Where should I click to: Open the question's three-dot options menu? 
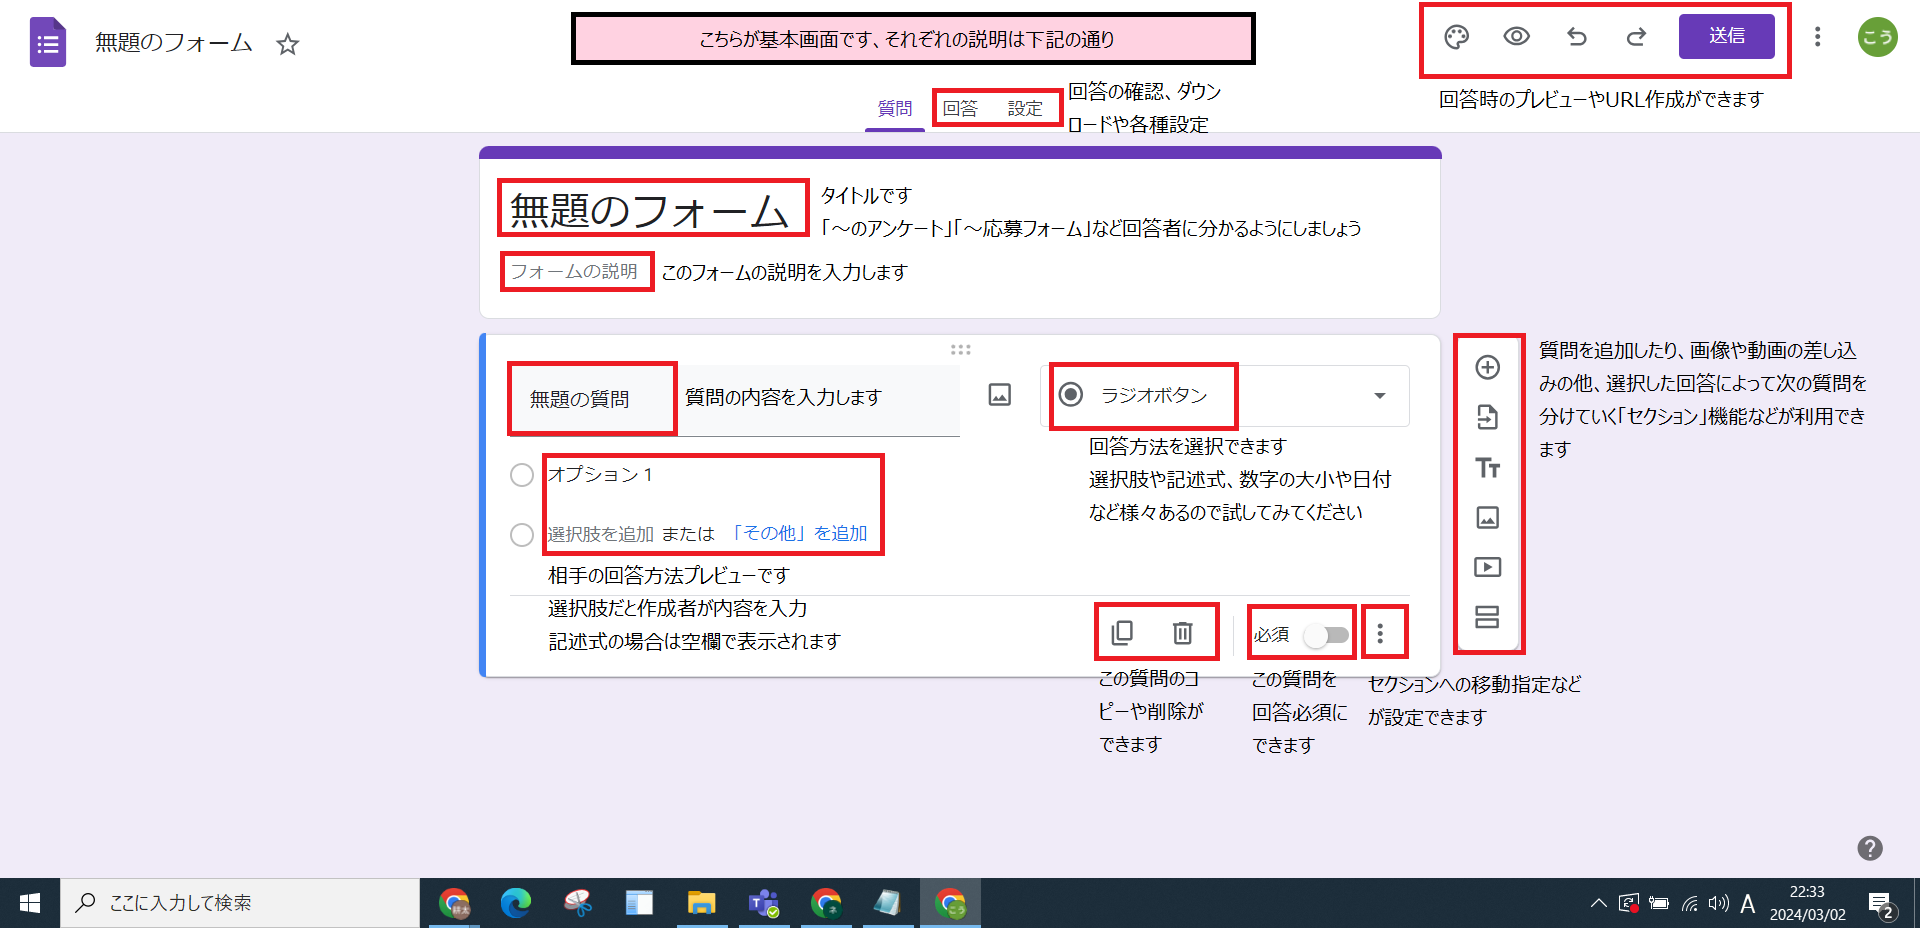(1385, 632)
